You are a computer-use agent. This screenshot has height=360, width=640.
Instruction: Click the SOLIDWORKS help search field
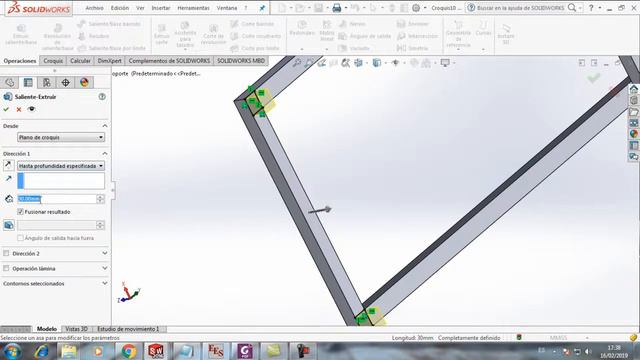point(520,8)
